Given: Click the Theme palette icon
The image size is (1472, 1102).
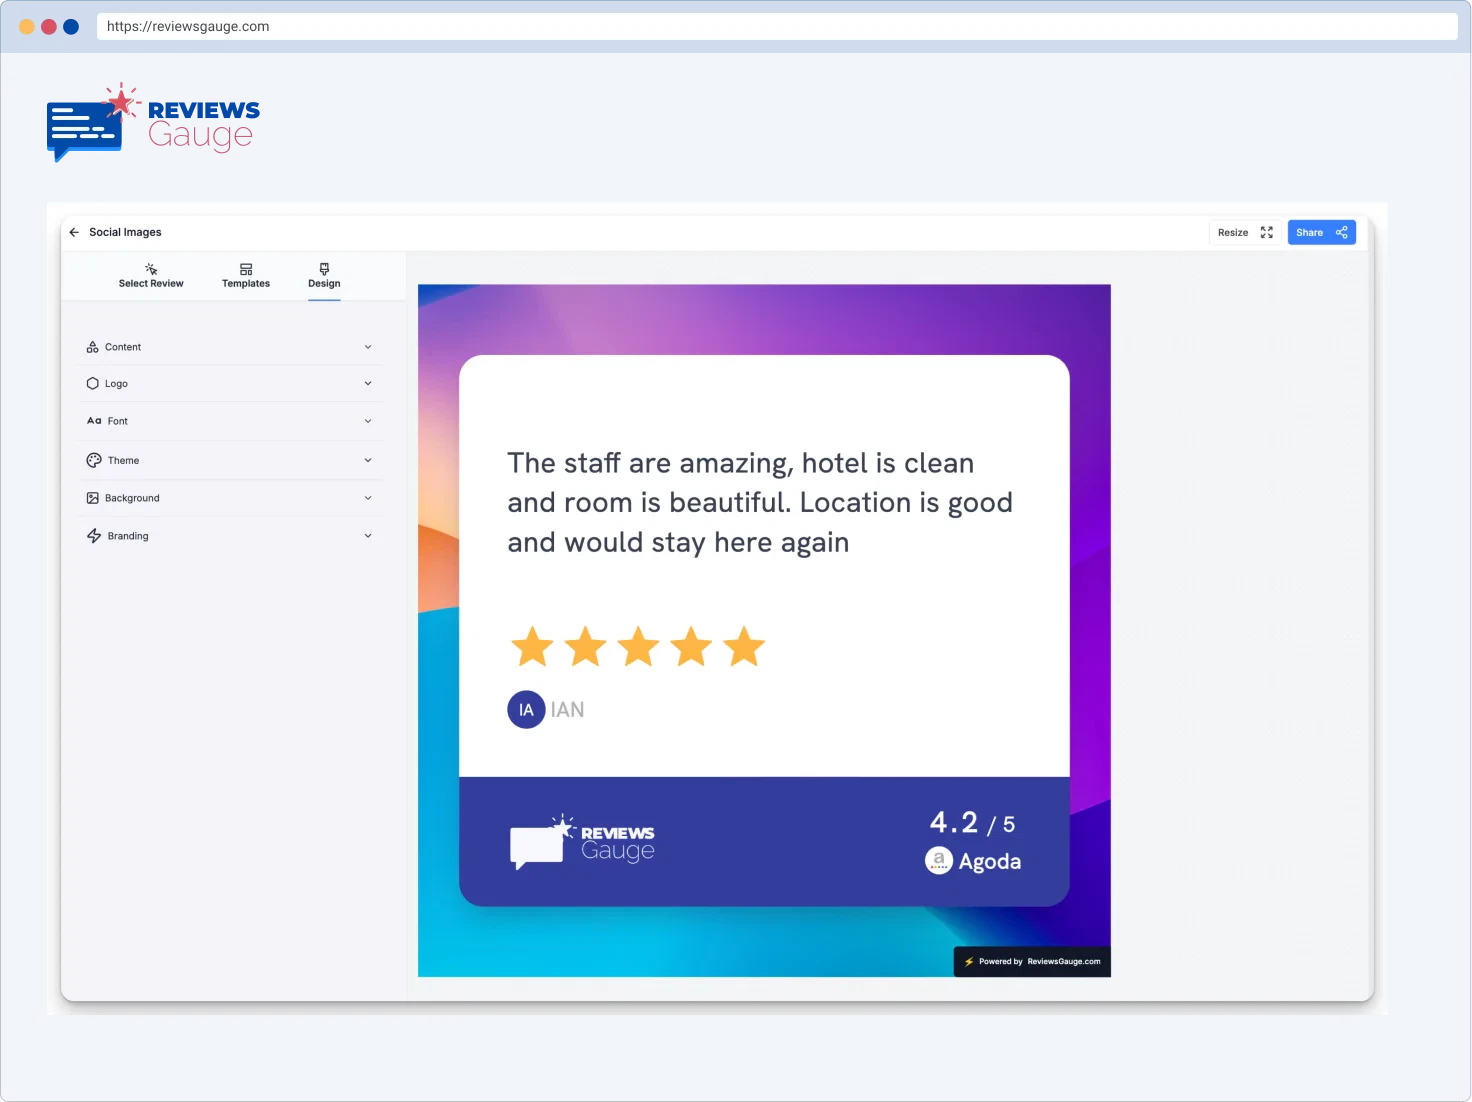Looking at the screenshot, I should pyautogui.click(x=94, y=460).
